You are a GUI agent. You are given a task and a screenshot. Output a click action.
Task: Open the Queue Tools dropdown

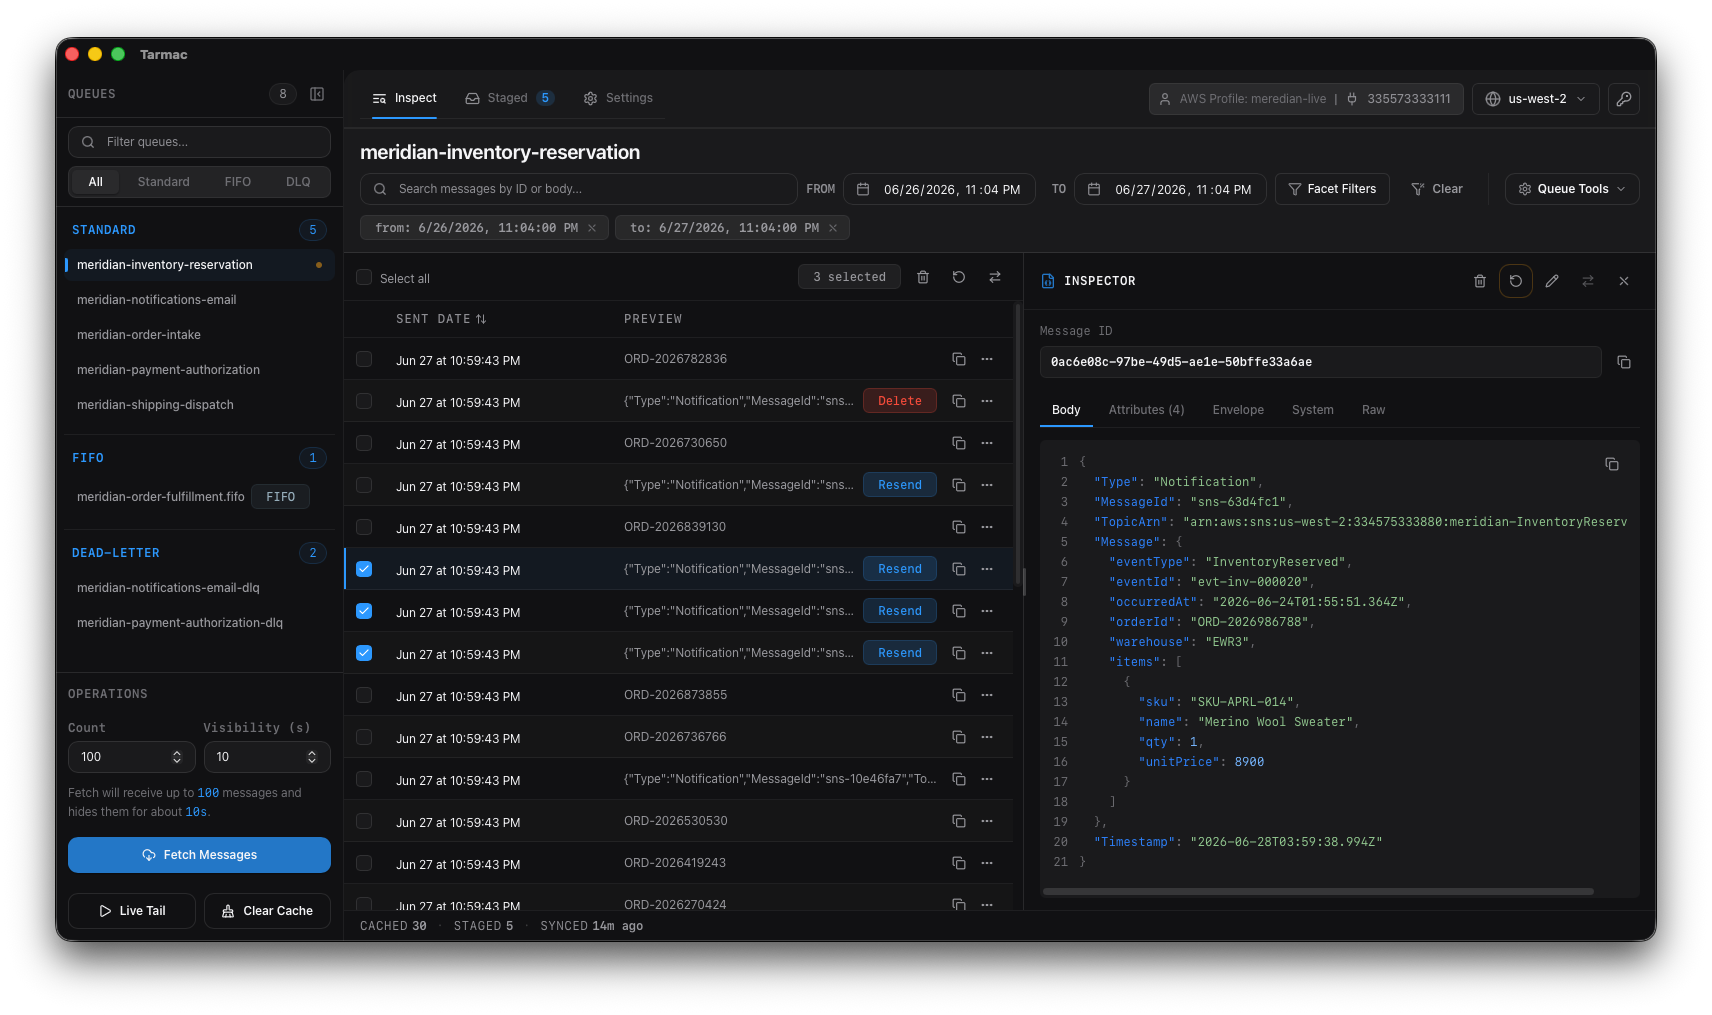[1572, 189]
